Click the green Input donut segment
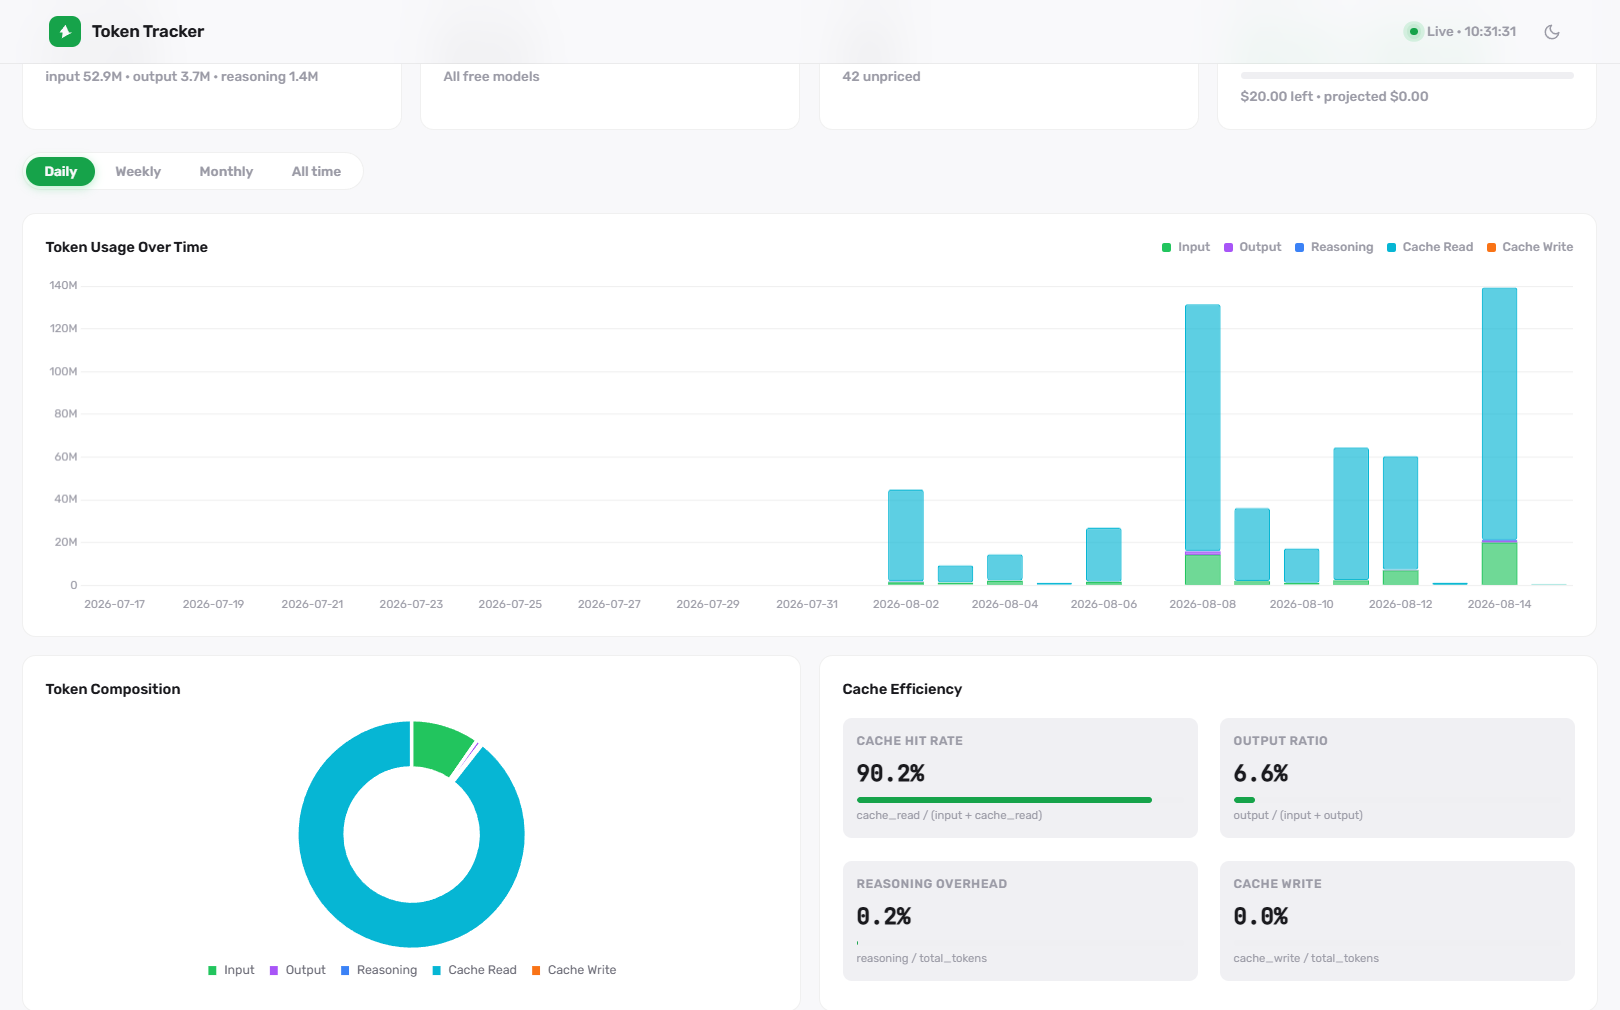Image resolution: width=1620 pixels, height=1010 pixels. (x=438, y=746)
